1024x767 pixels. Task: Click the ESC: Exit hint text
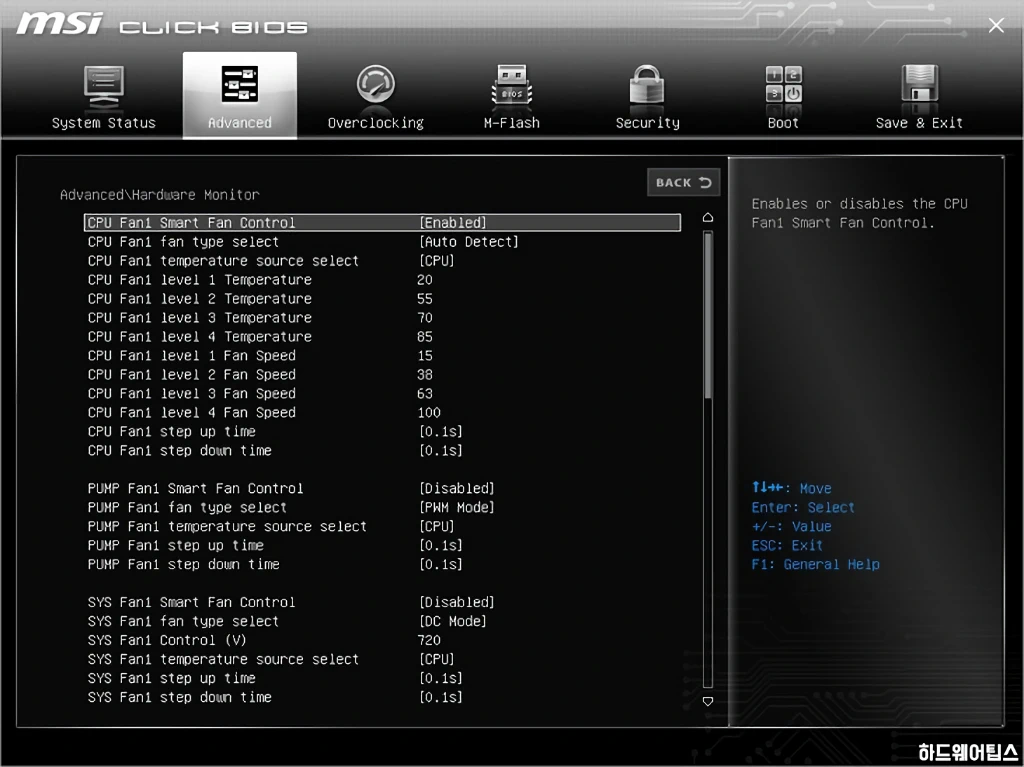[x=787, y=546]
